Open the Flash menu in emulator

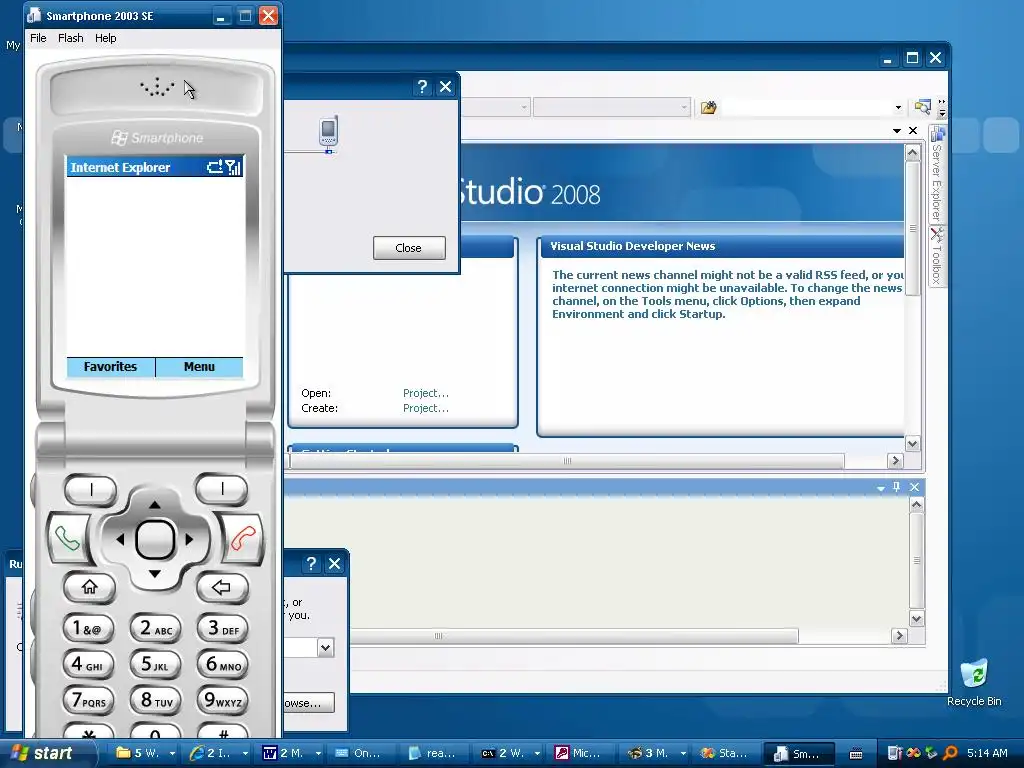(x=71, y=38)
